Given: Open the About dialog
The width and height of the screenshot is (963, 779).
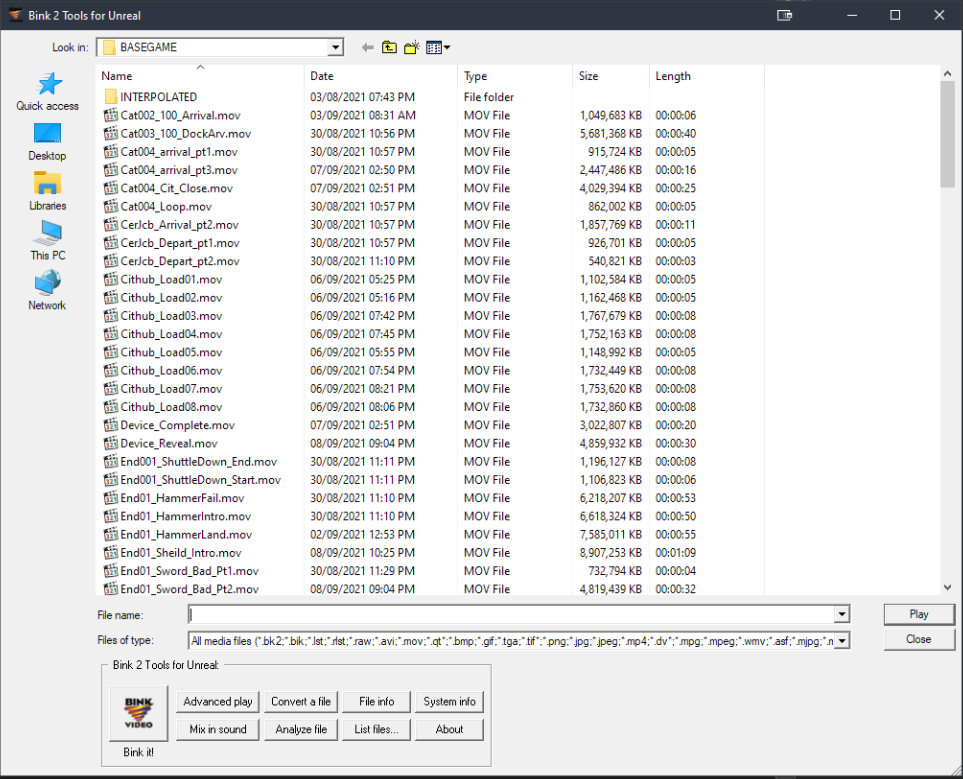Looking at the screenshot, I should (x=450, y=729).
